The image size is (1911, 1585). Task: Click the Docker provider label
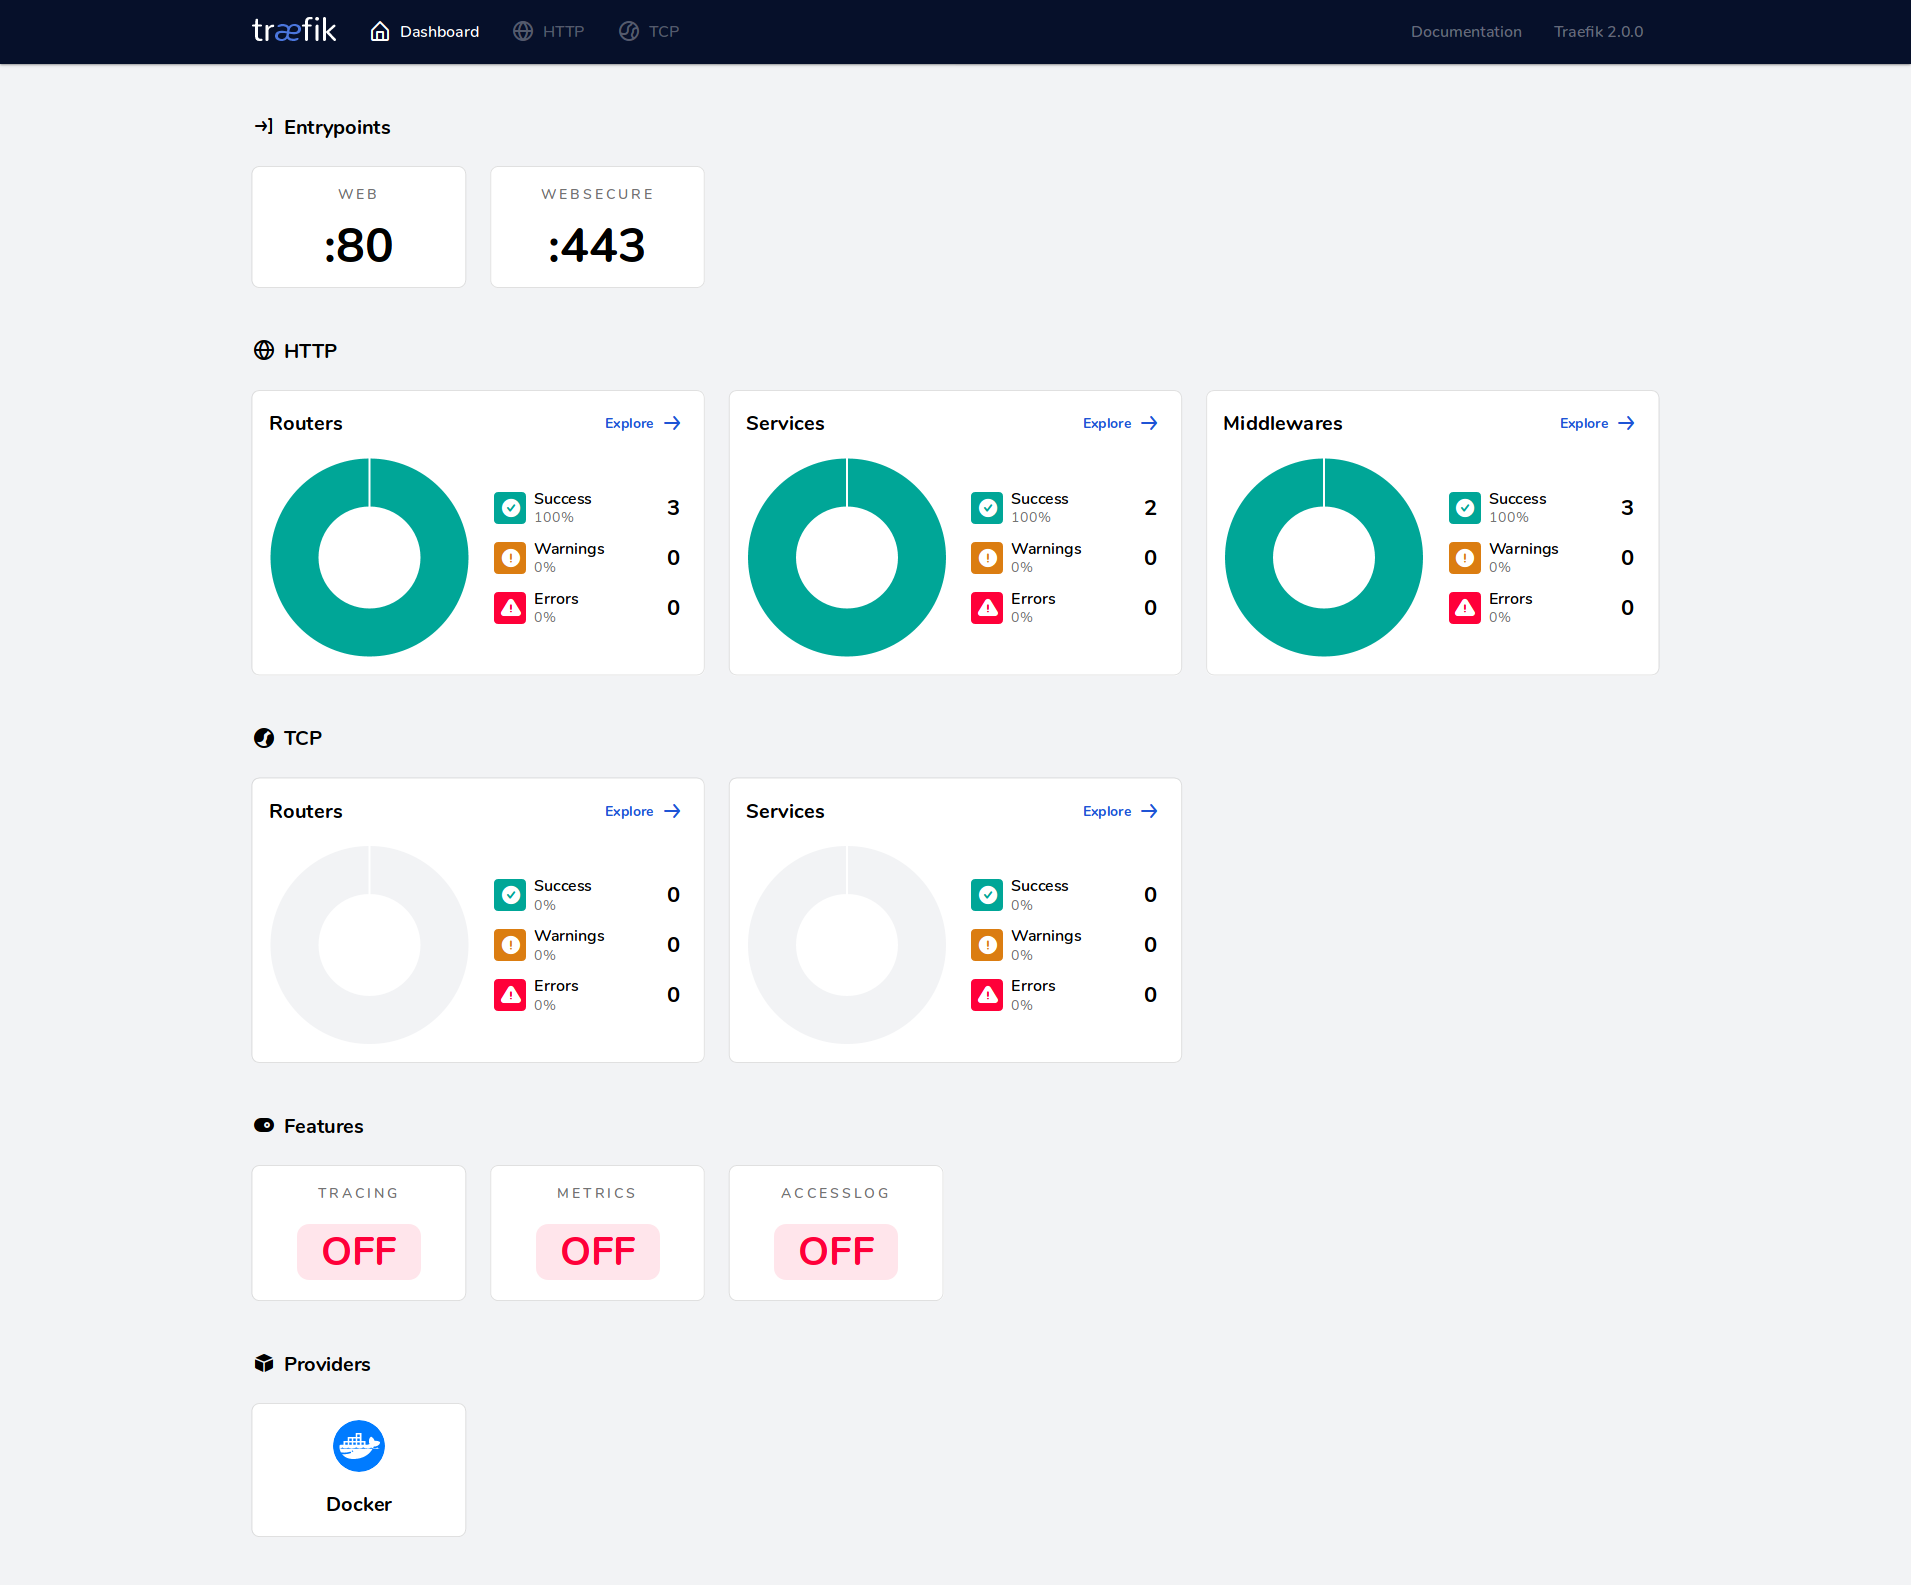pos(359,1504)
